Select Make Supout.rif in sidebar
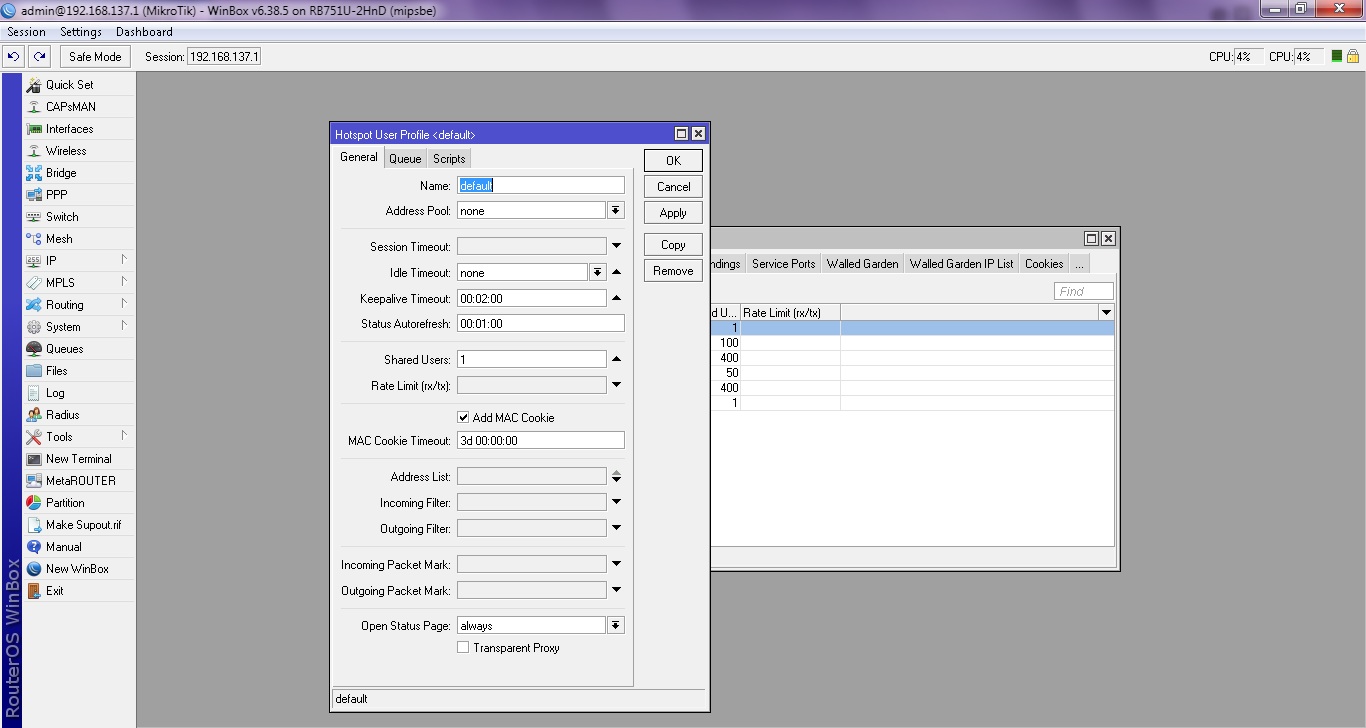Viewport: 1366px width, 728px height. click(78, 525)
